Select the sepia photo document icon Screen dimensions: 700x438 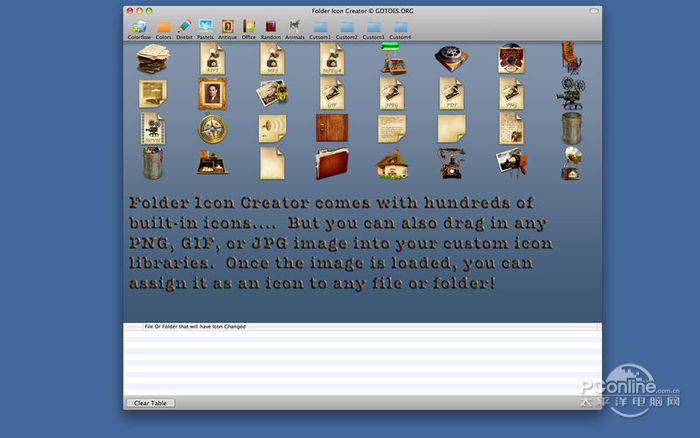click(x=153, y=94)
